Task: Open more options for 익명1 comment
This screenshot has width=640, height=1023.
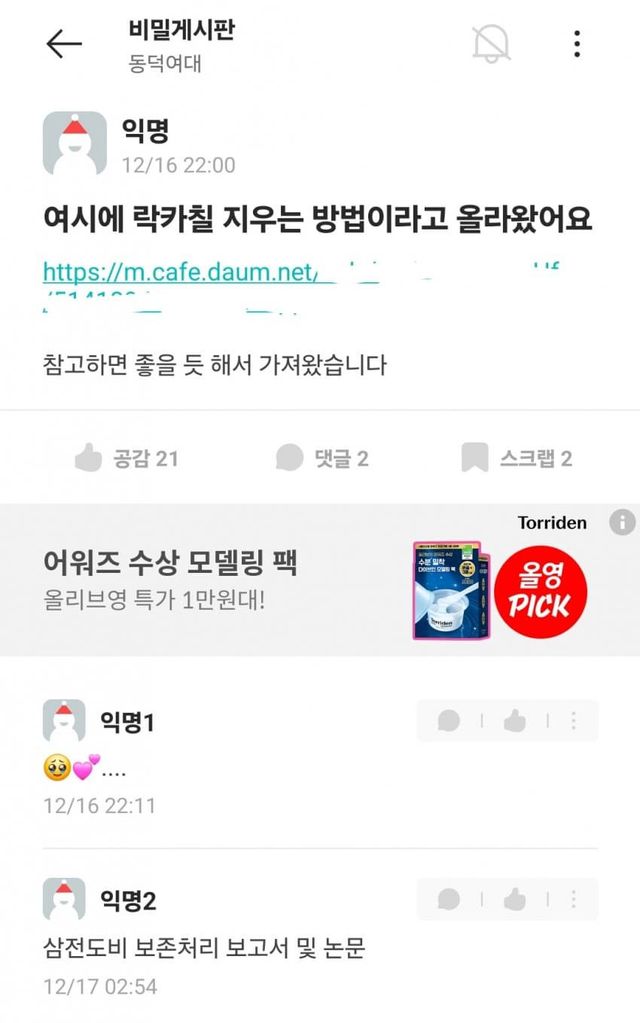Action: (x=573, y=721)
